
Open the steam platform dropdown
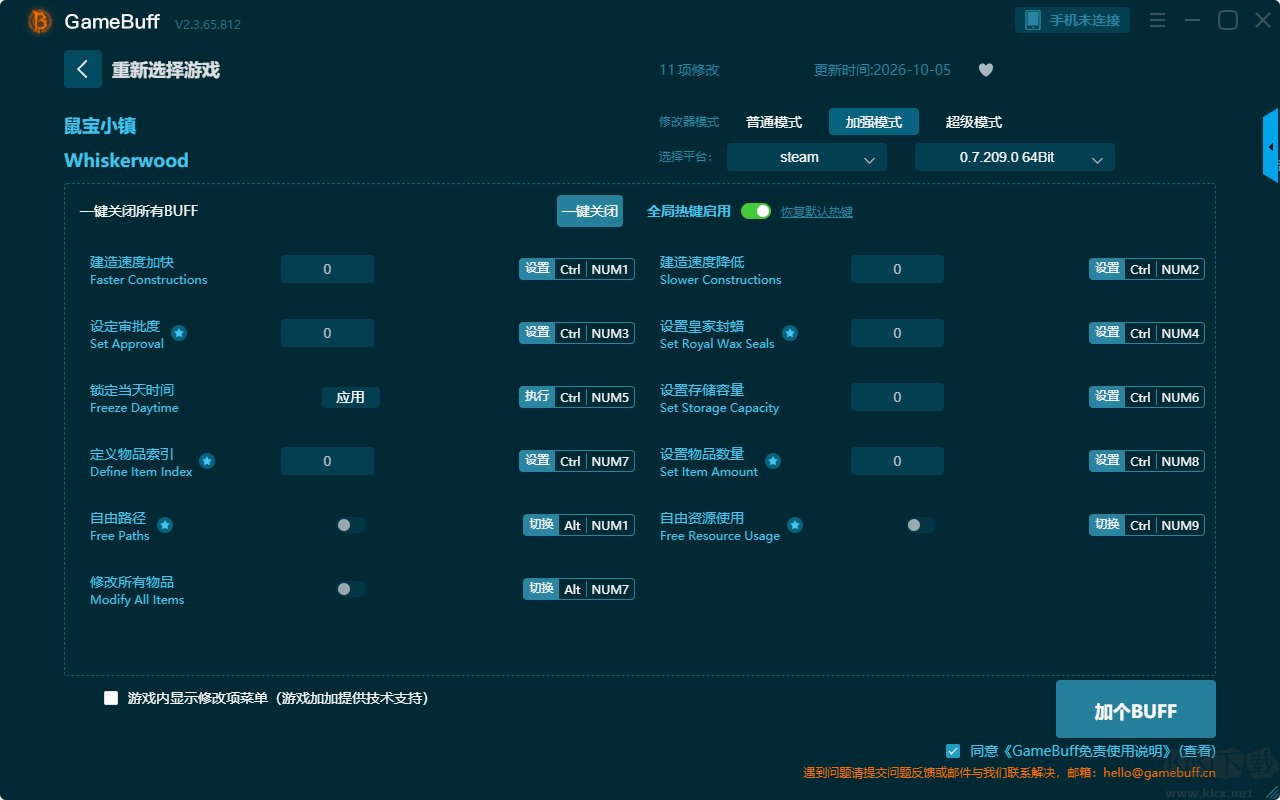coord(807,157)
